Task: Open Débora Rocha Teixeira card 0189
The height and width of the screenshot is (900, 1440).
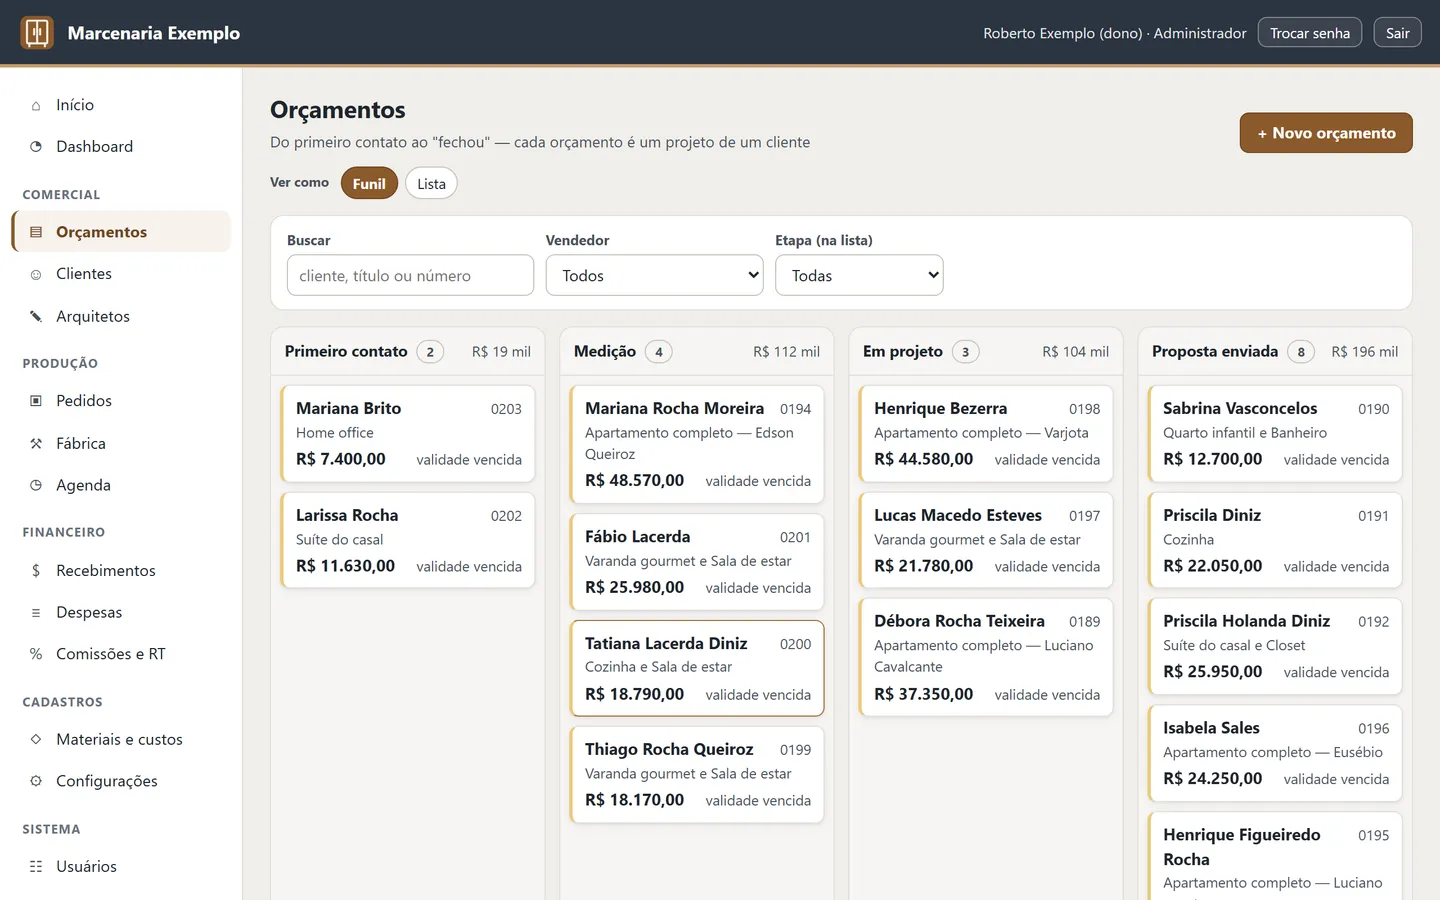Action: click(986, 658)
